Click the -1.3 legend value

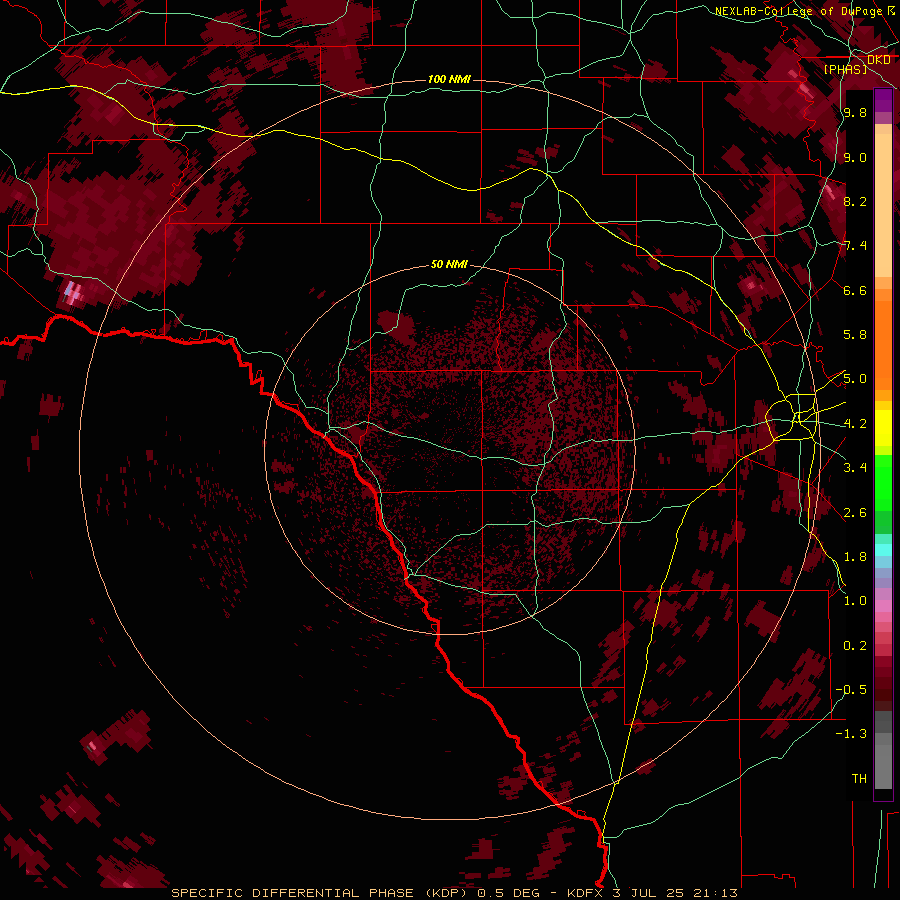(851, 734)
